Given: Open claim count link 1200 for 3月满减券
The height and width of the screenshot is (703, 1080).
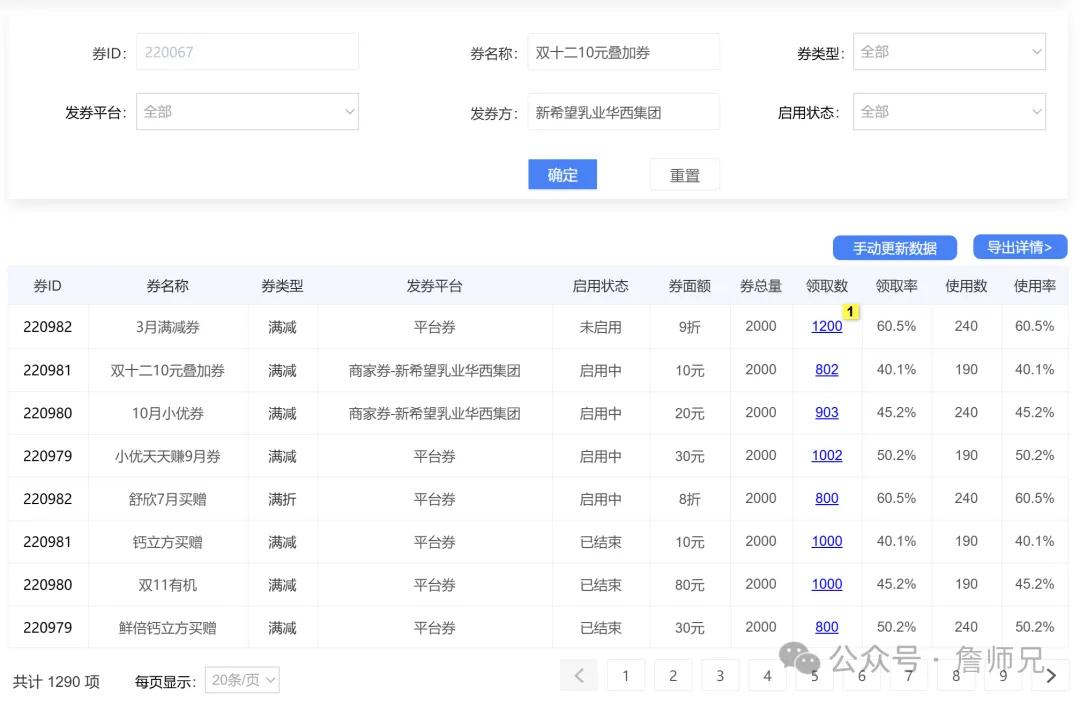Looking at the screenshot, I should tap(826, 326).
